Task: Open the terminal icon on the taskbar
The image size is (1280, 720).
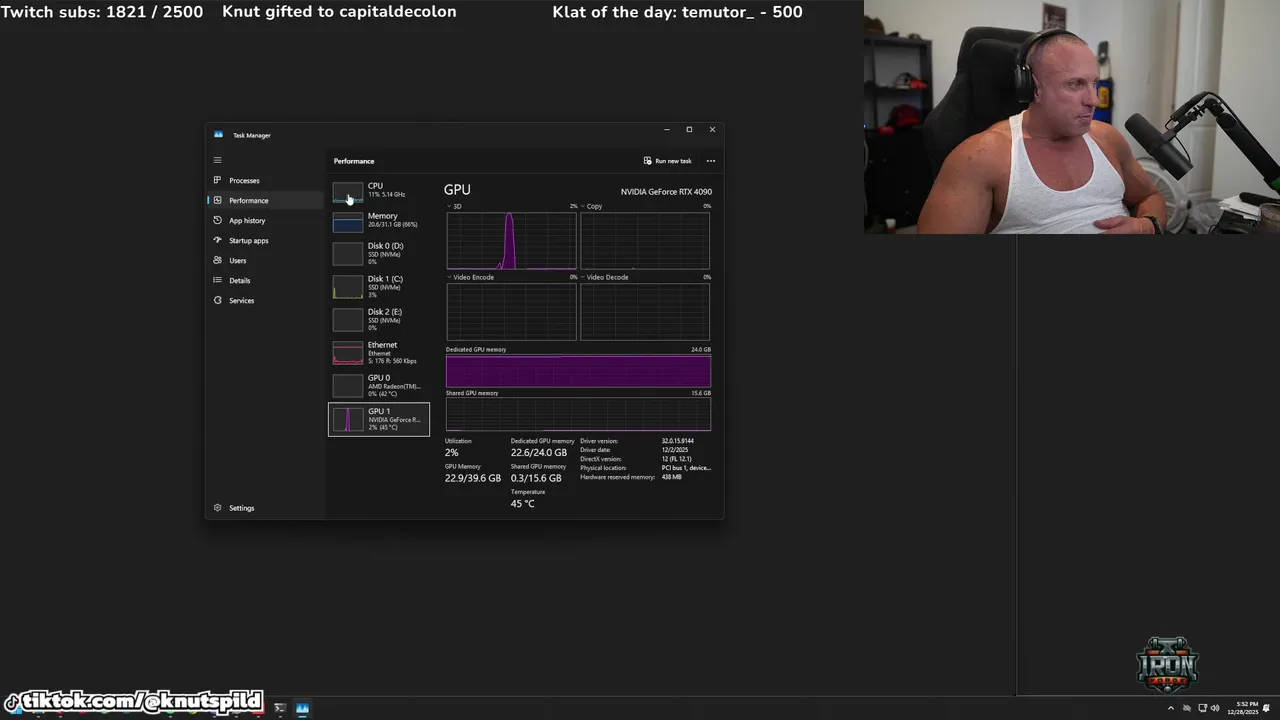Action: coord(280,709)
